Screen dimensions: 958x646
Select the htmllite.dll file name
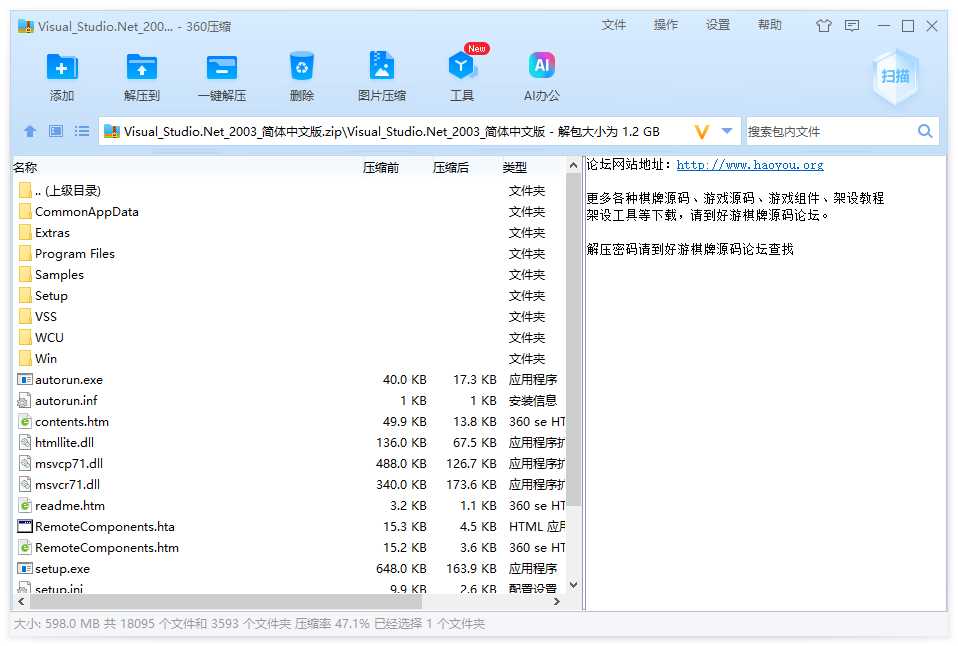(x=64, y=442)
